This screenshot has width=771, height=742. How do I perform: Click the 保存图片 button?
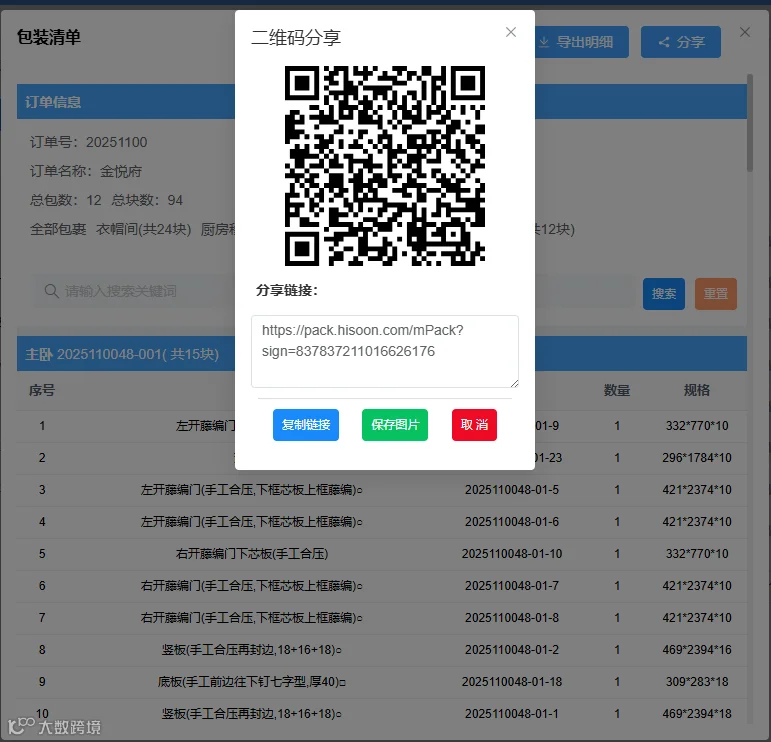(395, 425)
